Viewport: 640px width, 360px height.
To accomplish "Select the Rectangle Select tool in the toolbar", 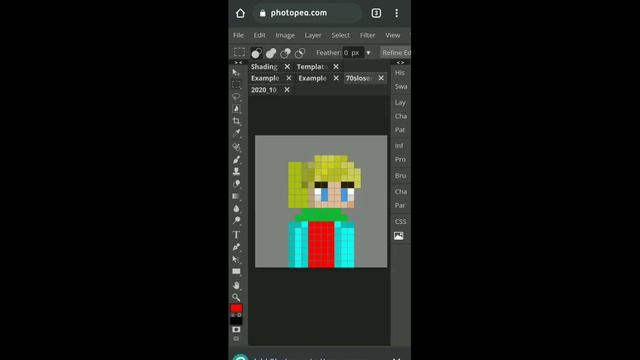I will pos(236,85).
